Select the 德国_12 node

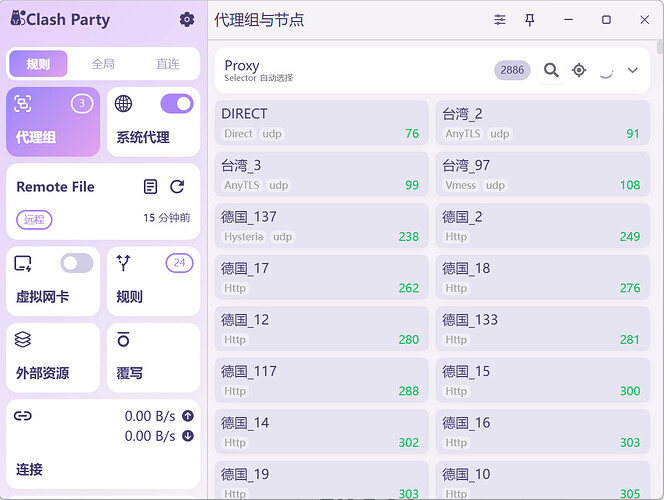coord(321,329)
